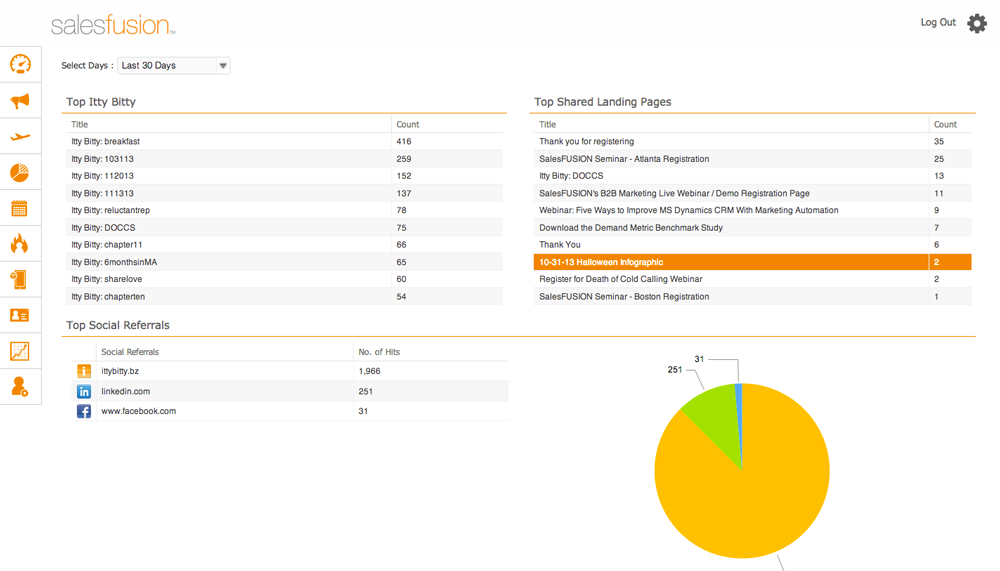Select row 'Itty Bitty: sharelove'
Screen dimensions: 1000x571
(284, 279)
